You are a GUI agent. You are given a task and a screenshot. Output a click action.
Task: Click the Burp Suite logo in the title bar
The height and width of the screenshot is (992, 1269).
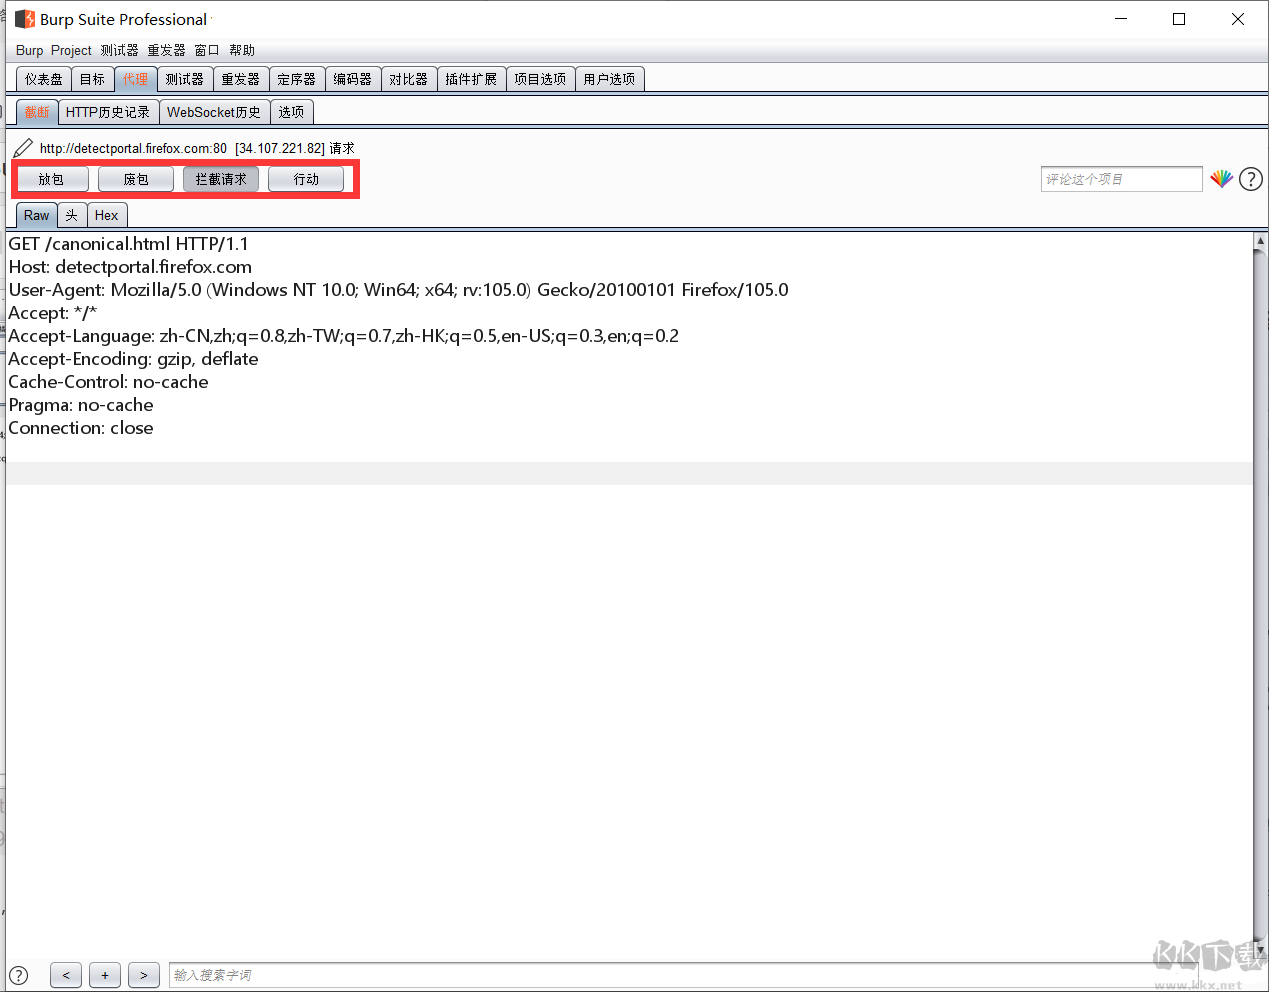click(22, 18)
